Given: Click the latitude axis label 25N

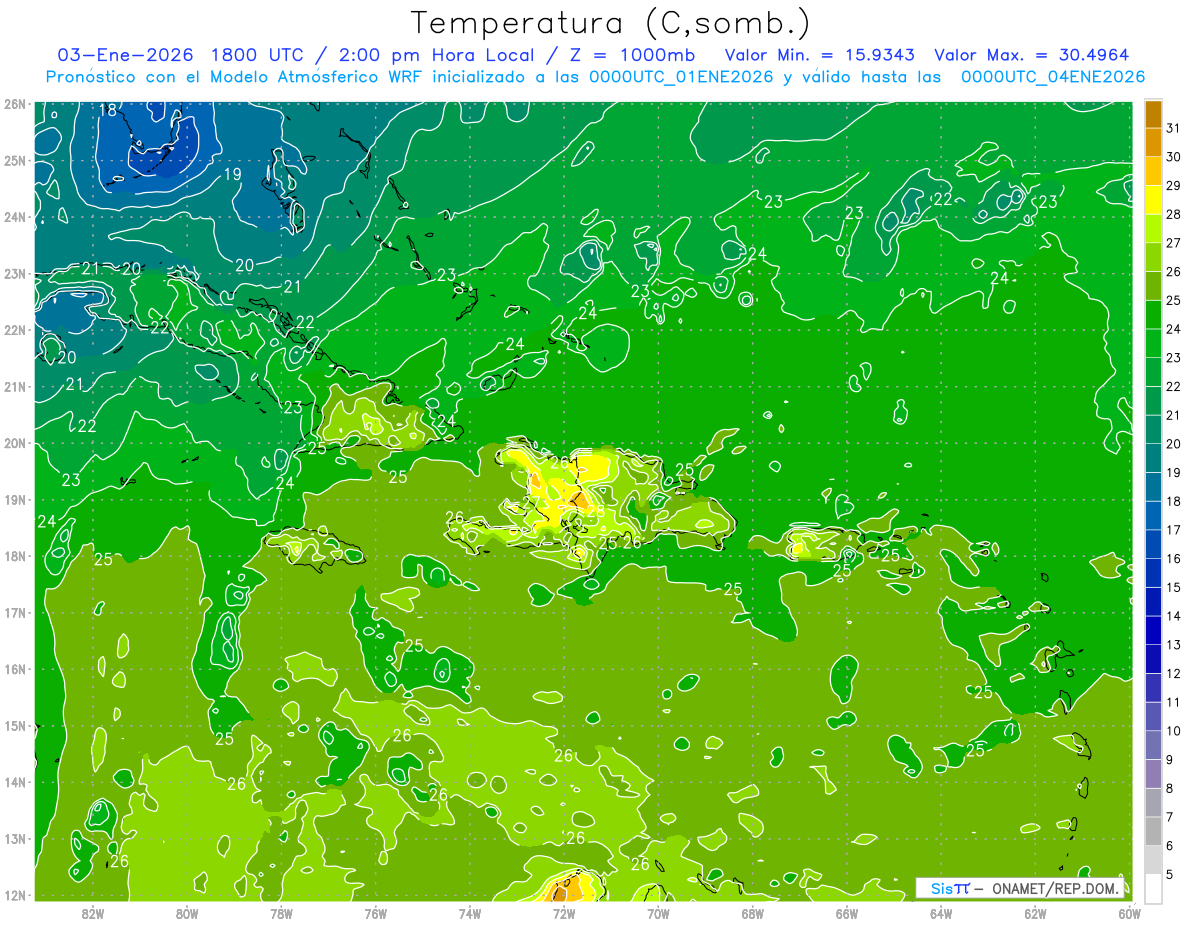Looking at the screenshot, I should click(15, 160).
